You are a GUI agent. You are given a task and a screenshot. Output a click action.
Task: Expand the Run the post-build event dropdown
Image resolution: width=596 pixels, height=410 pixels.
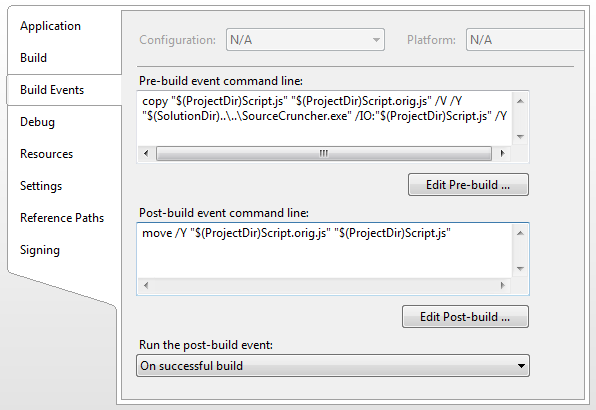333,366
